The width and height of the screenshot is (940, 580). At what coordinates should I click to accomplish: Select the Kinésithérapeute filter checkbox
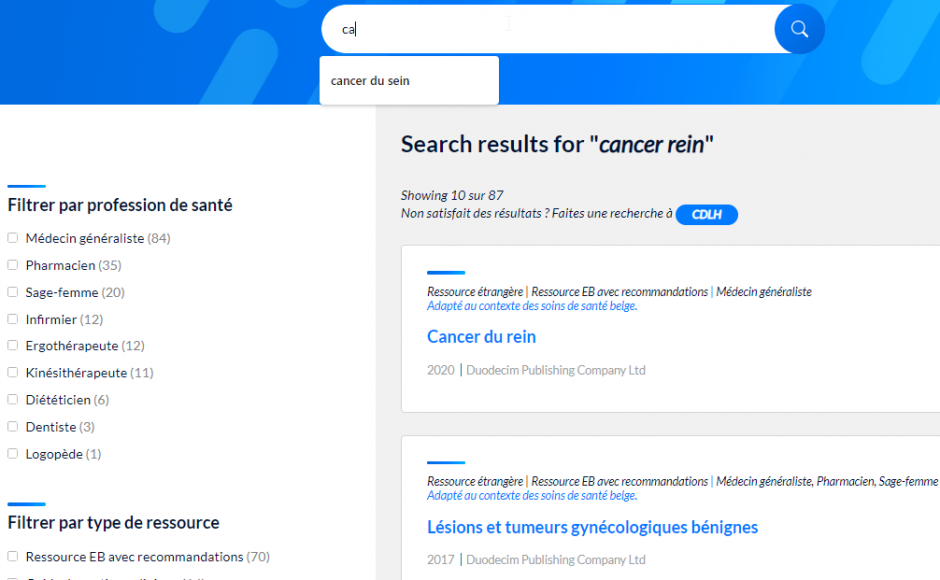(x=13, y=372)
